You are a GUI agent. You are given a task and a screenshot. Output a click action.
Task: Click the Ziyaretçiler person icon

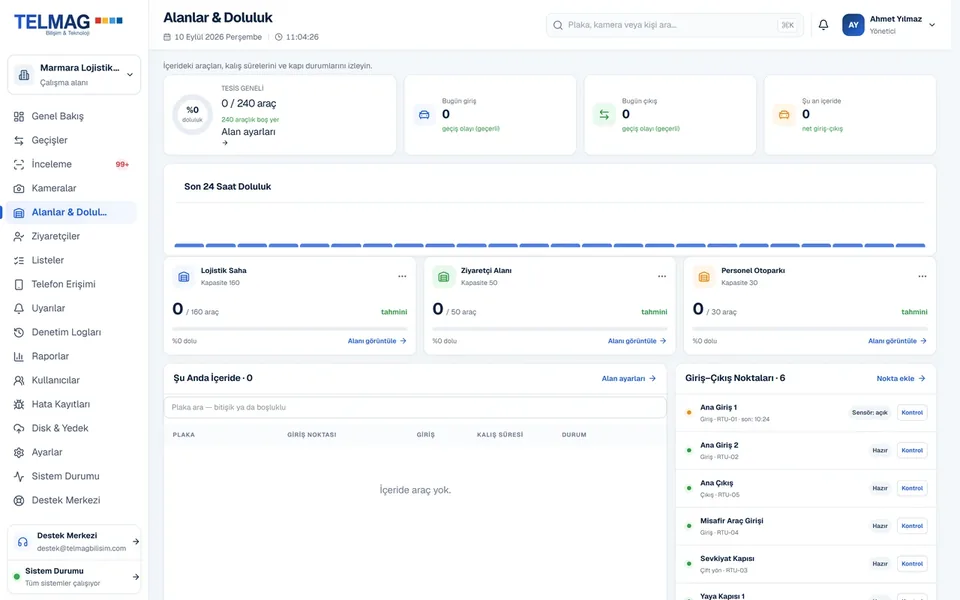(19, 236)
